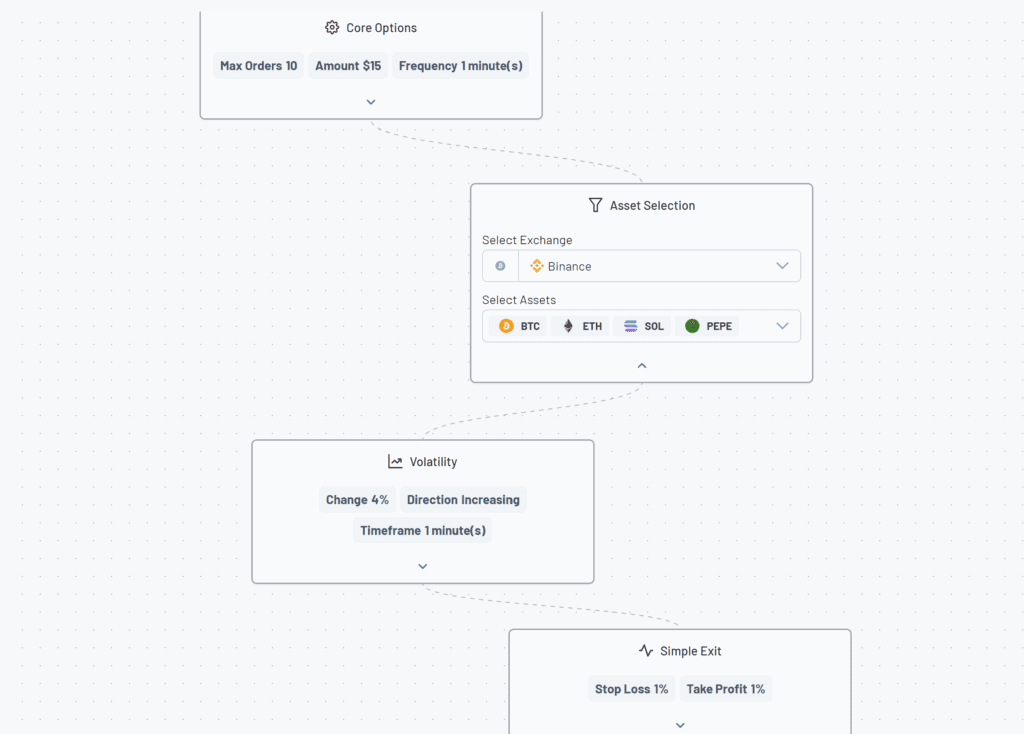
Task: Open the Select Assets dropdown
Action: [782, 326]
